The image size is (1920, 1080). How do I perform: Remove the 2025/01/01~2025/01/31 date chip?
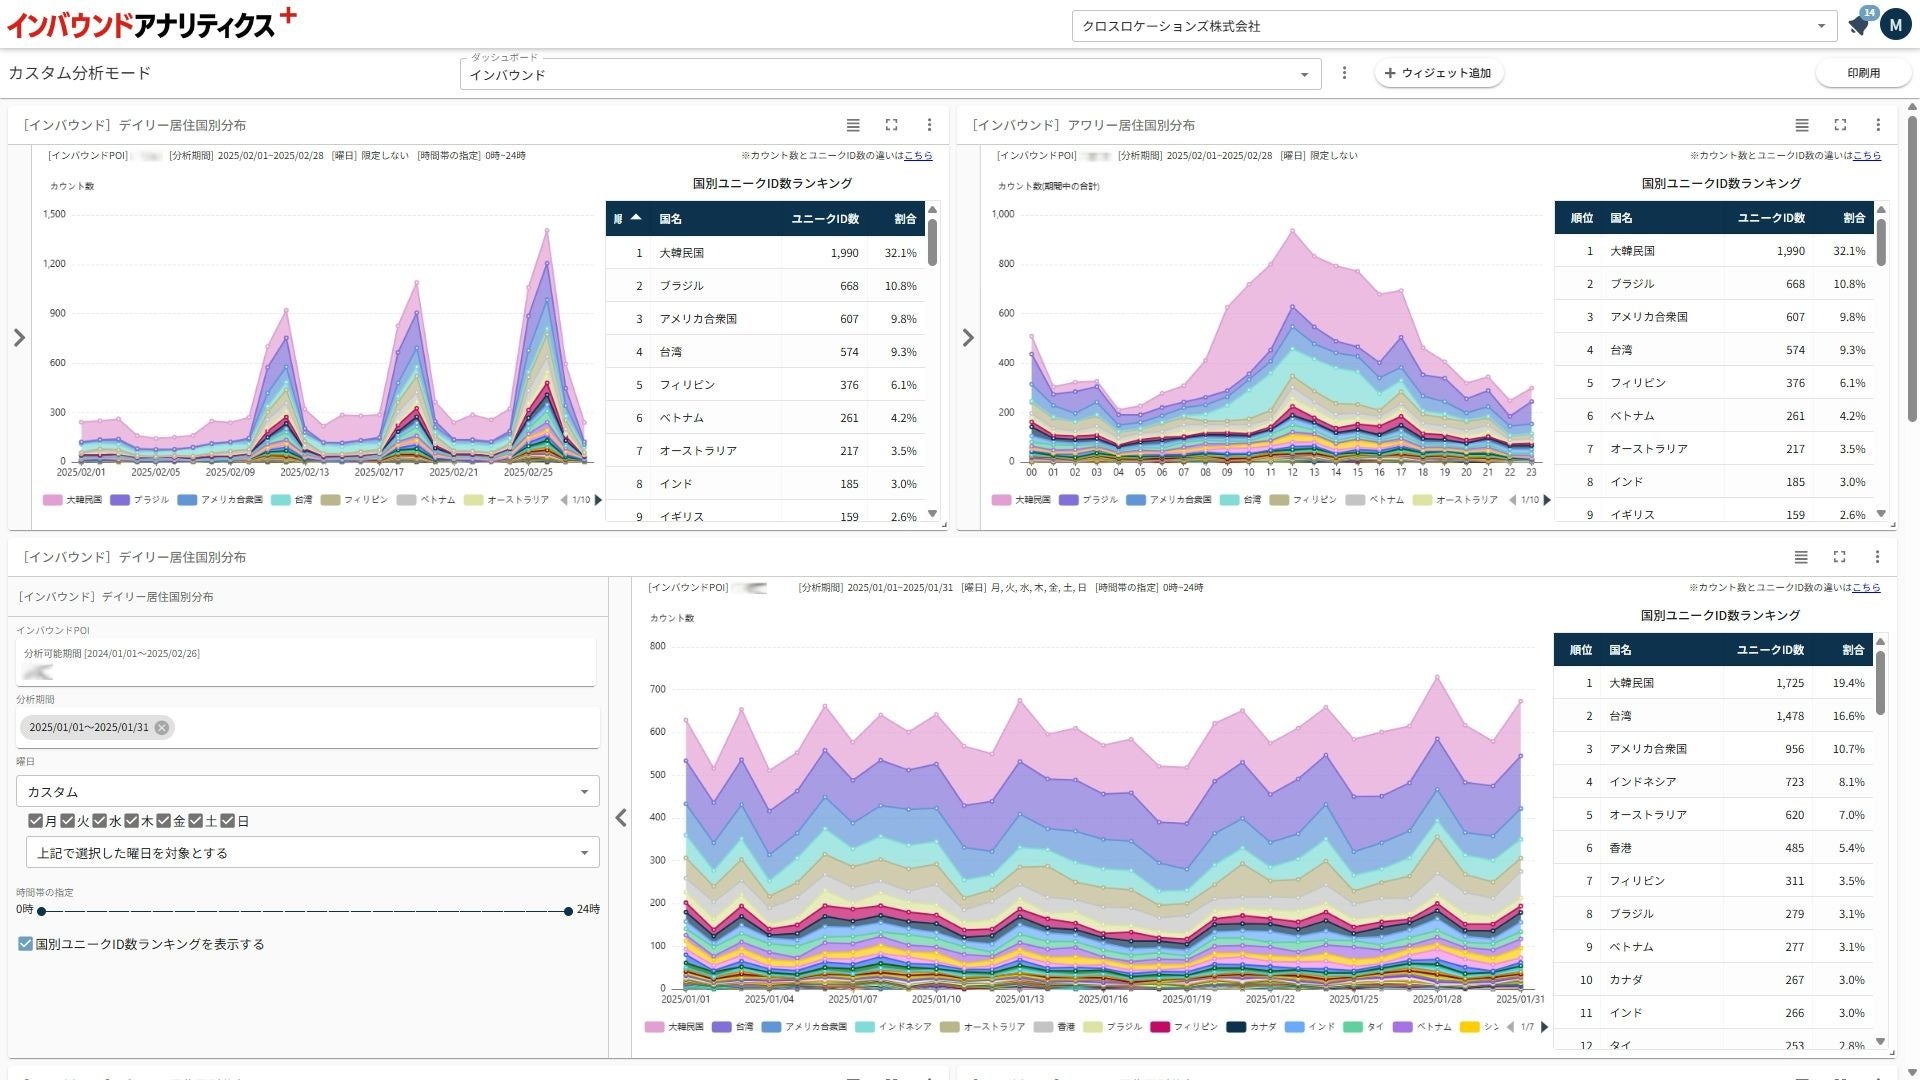click(162, 728)
